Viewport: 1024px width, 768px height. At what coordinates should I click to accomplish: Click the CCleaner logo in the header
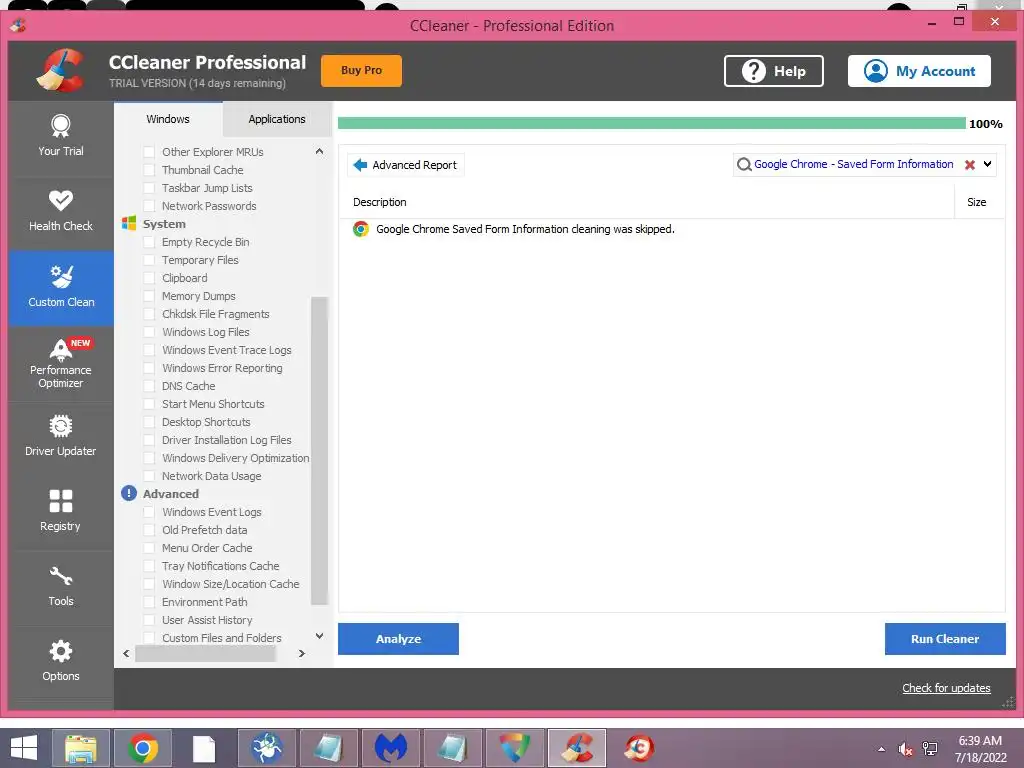click(x=59, y=70)
